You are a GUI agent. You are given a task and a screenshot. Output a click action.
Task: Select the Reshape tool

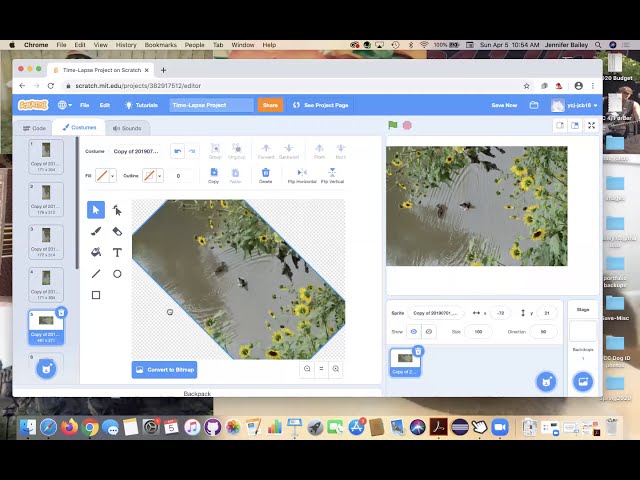[x=117, y=210]
